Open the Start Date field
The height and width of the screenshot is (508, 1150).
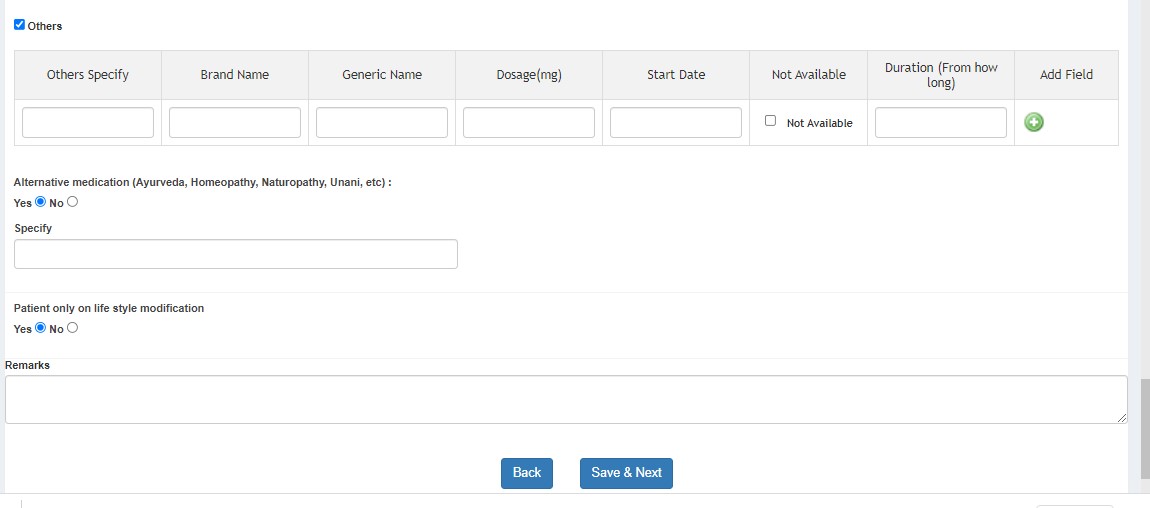coord(676,123)
